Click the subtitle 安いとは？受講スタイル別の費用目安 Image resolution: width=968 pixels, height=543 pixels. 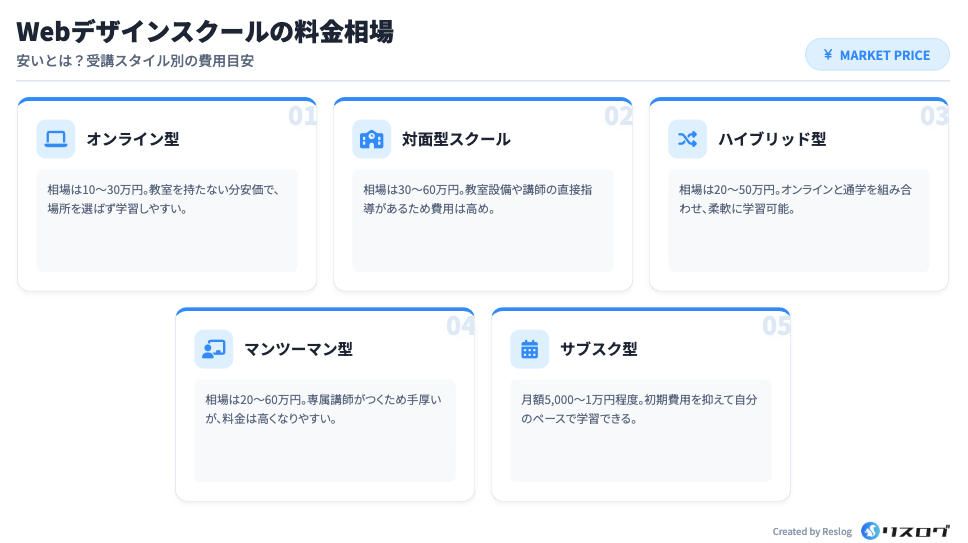click(135, 61)
